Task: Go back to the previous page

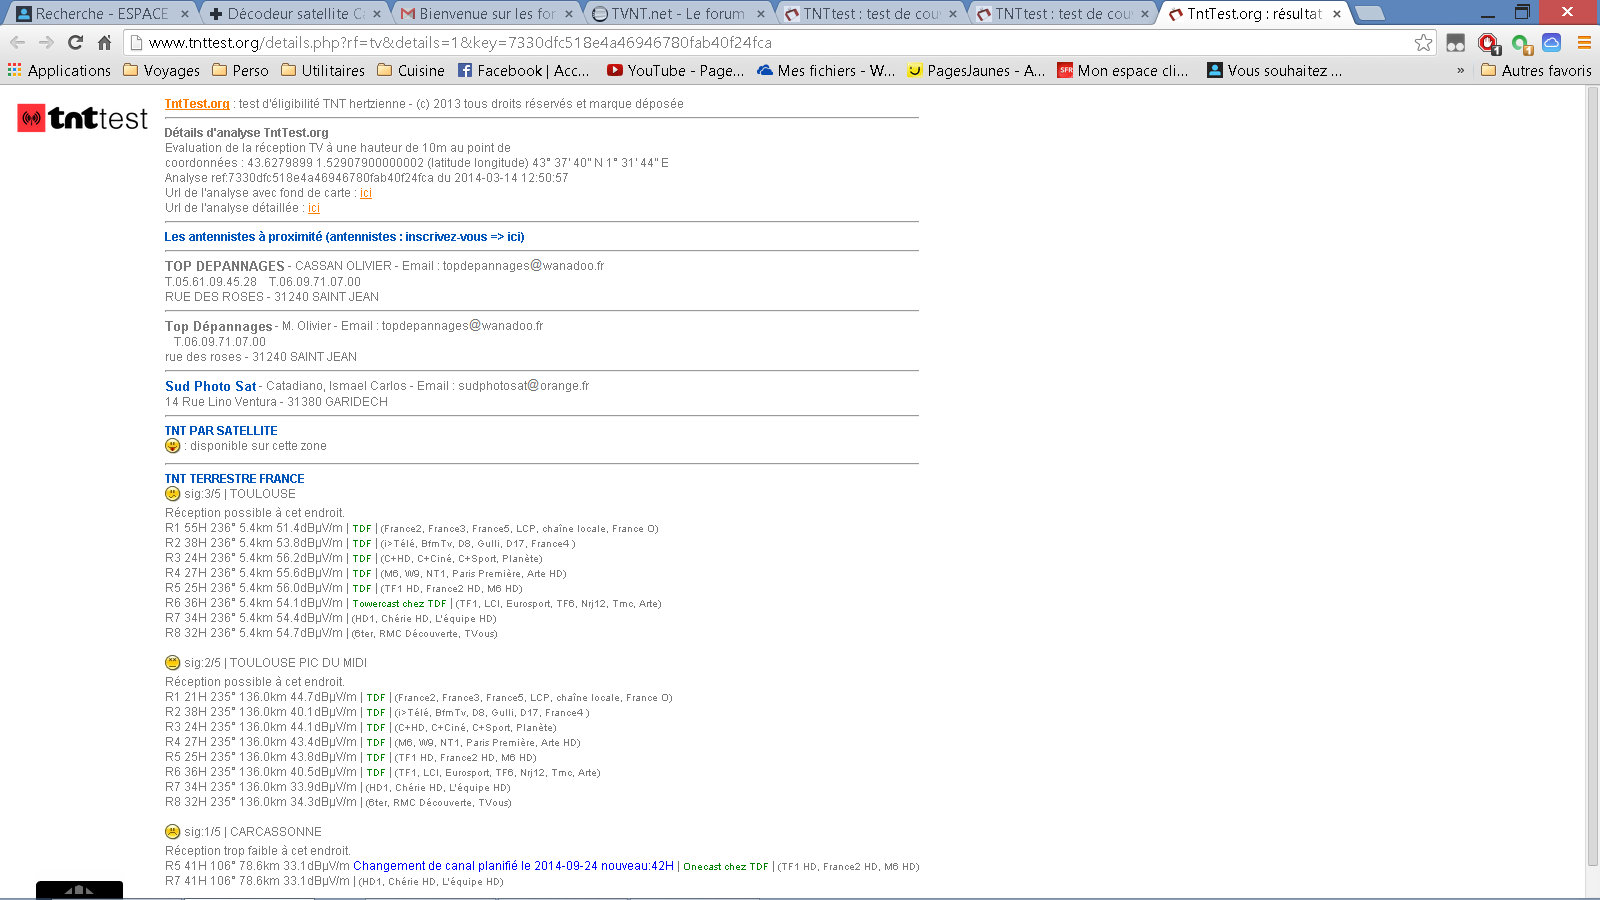Action: point(17,43)
